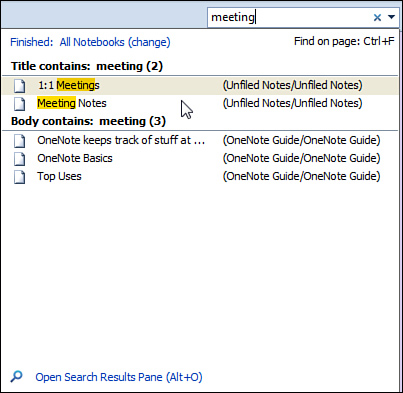Click the magnifier icon near Open Search Results
Screen dimensions: 403x393
point(16,377)
